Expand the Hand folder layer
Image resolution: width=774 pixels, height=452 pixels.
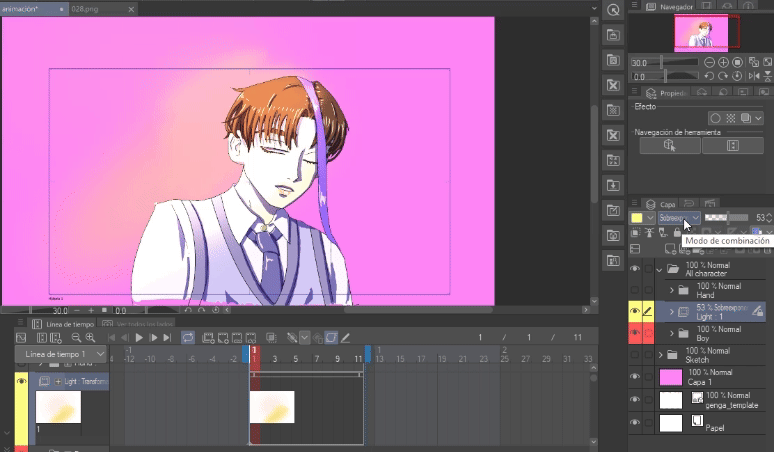(671, 290)
